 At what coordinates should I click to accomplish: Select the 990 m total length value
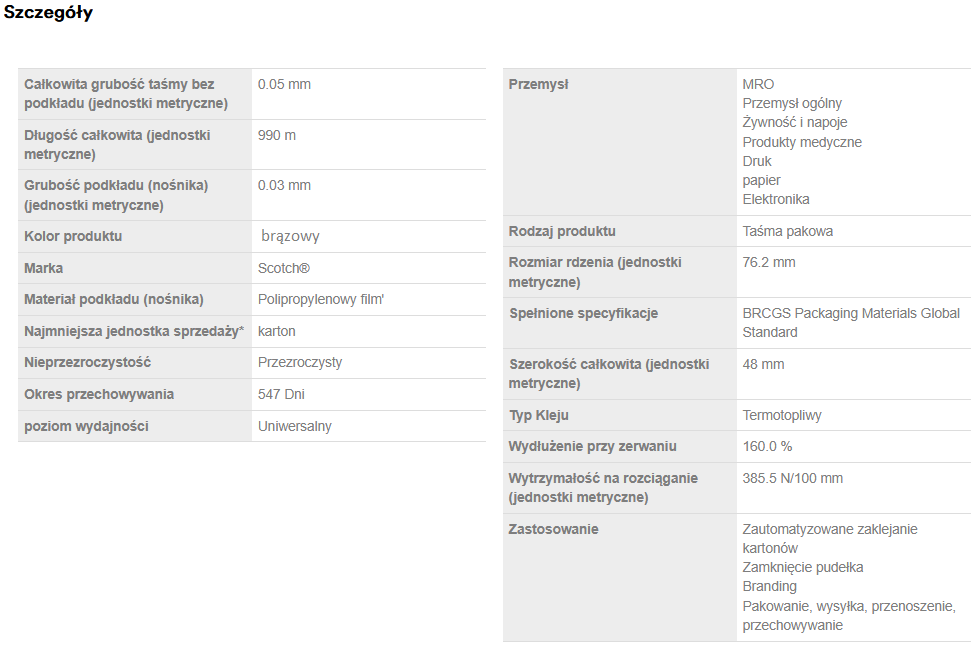[277, 135]
